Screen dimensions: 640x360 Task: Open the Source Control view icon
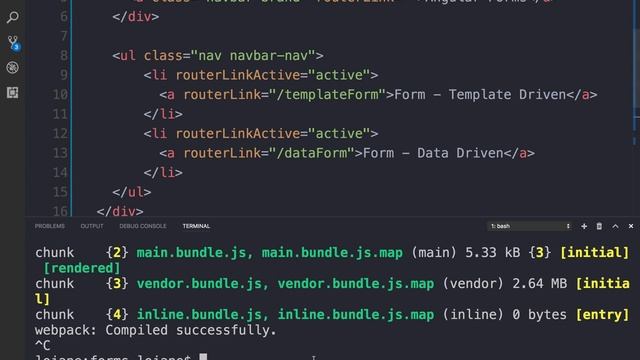point(13,43)
